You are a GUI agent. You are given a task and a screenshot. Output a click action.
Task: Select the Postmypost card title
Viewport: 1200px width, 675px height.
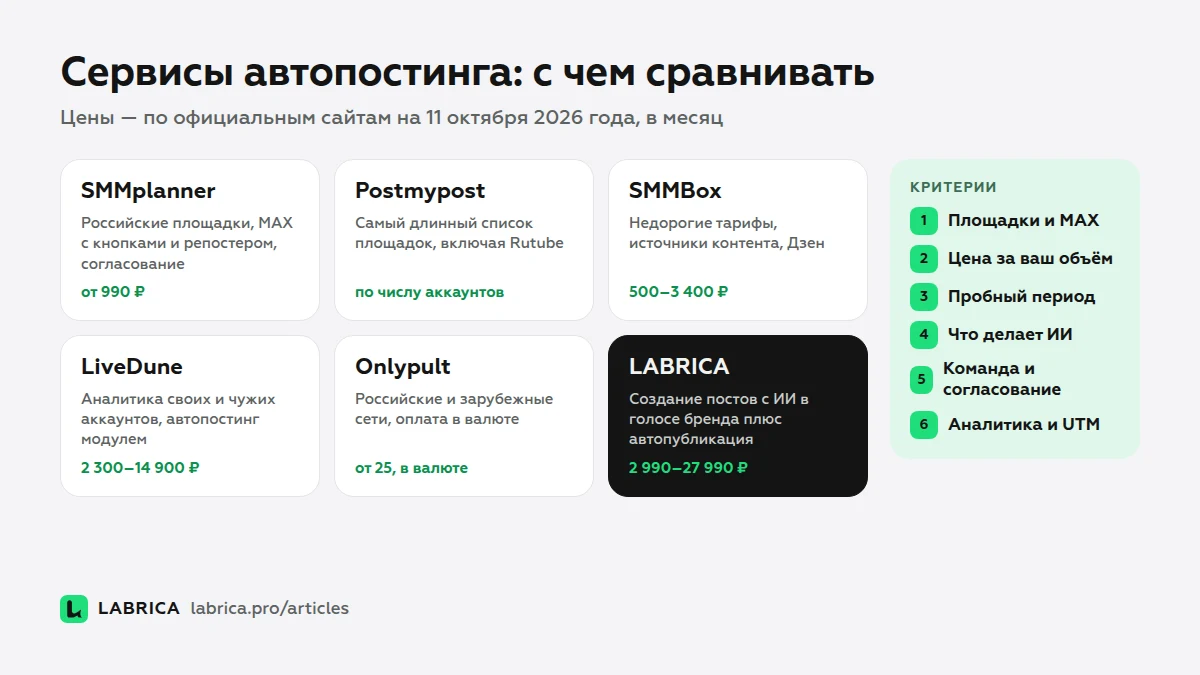(x=420, y=191)
